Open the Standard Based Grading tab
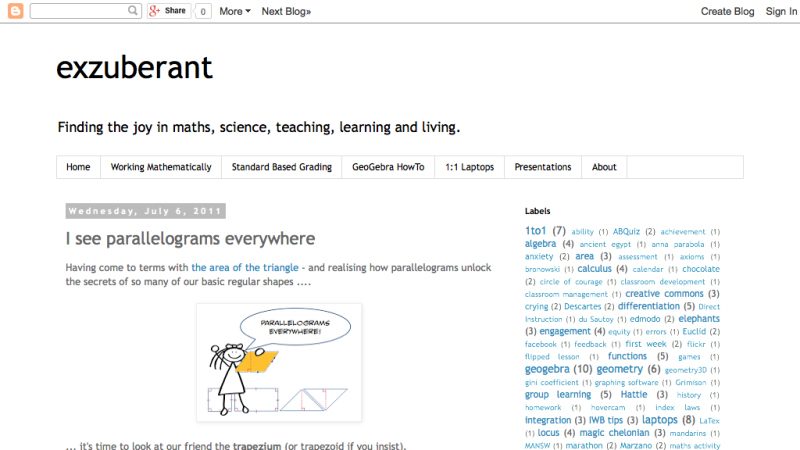 click(281, 167)
